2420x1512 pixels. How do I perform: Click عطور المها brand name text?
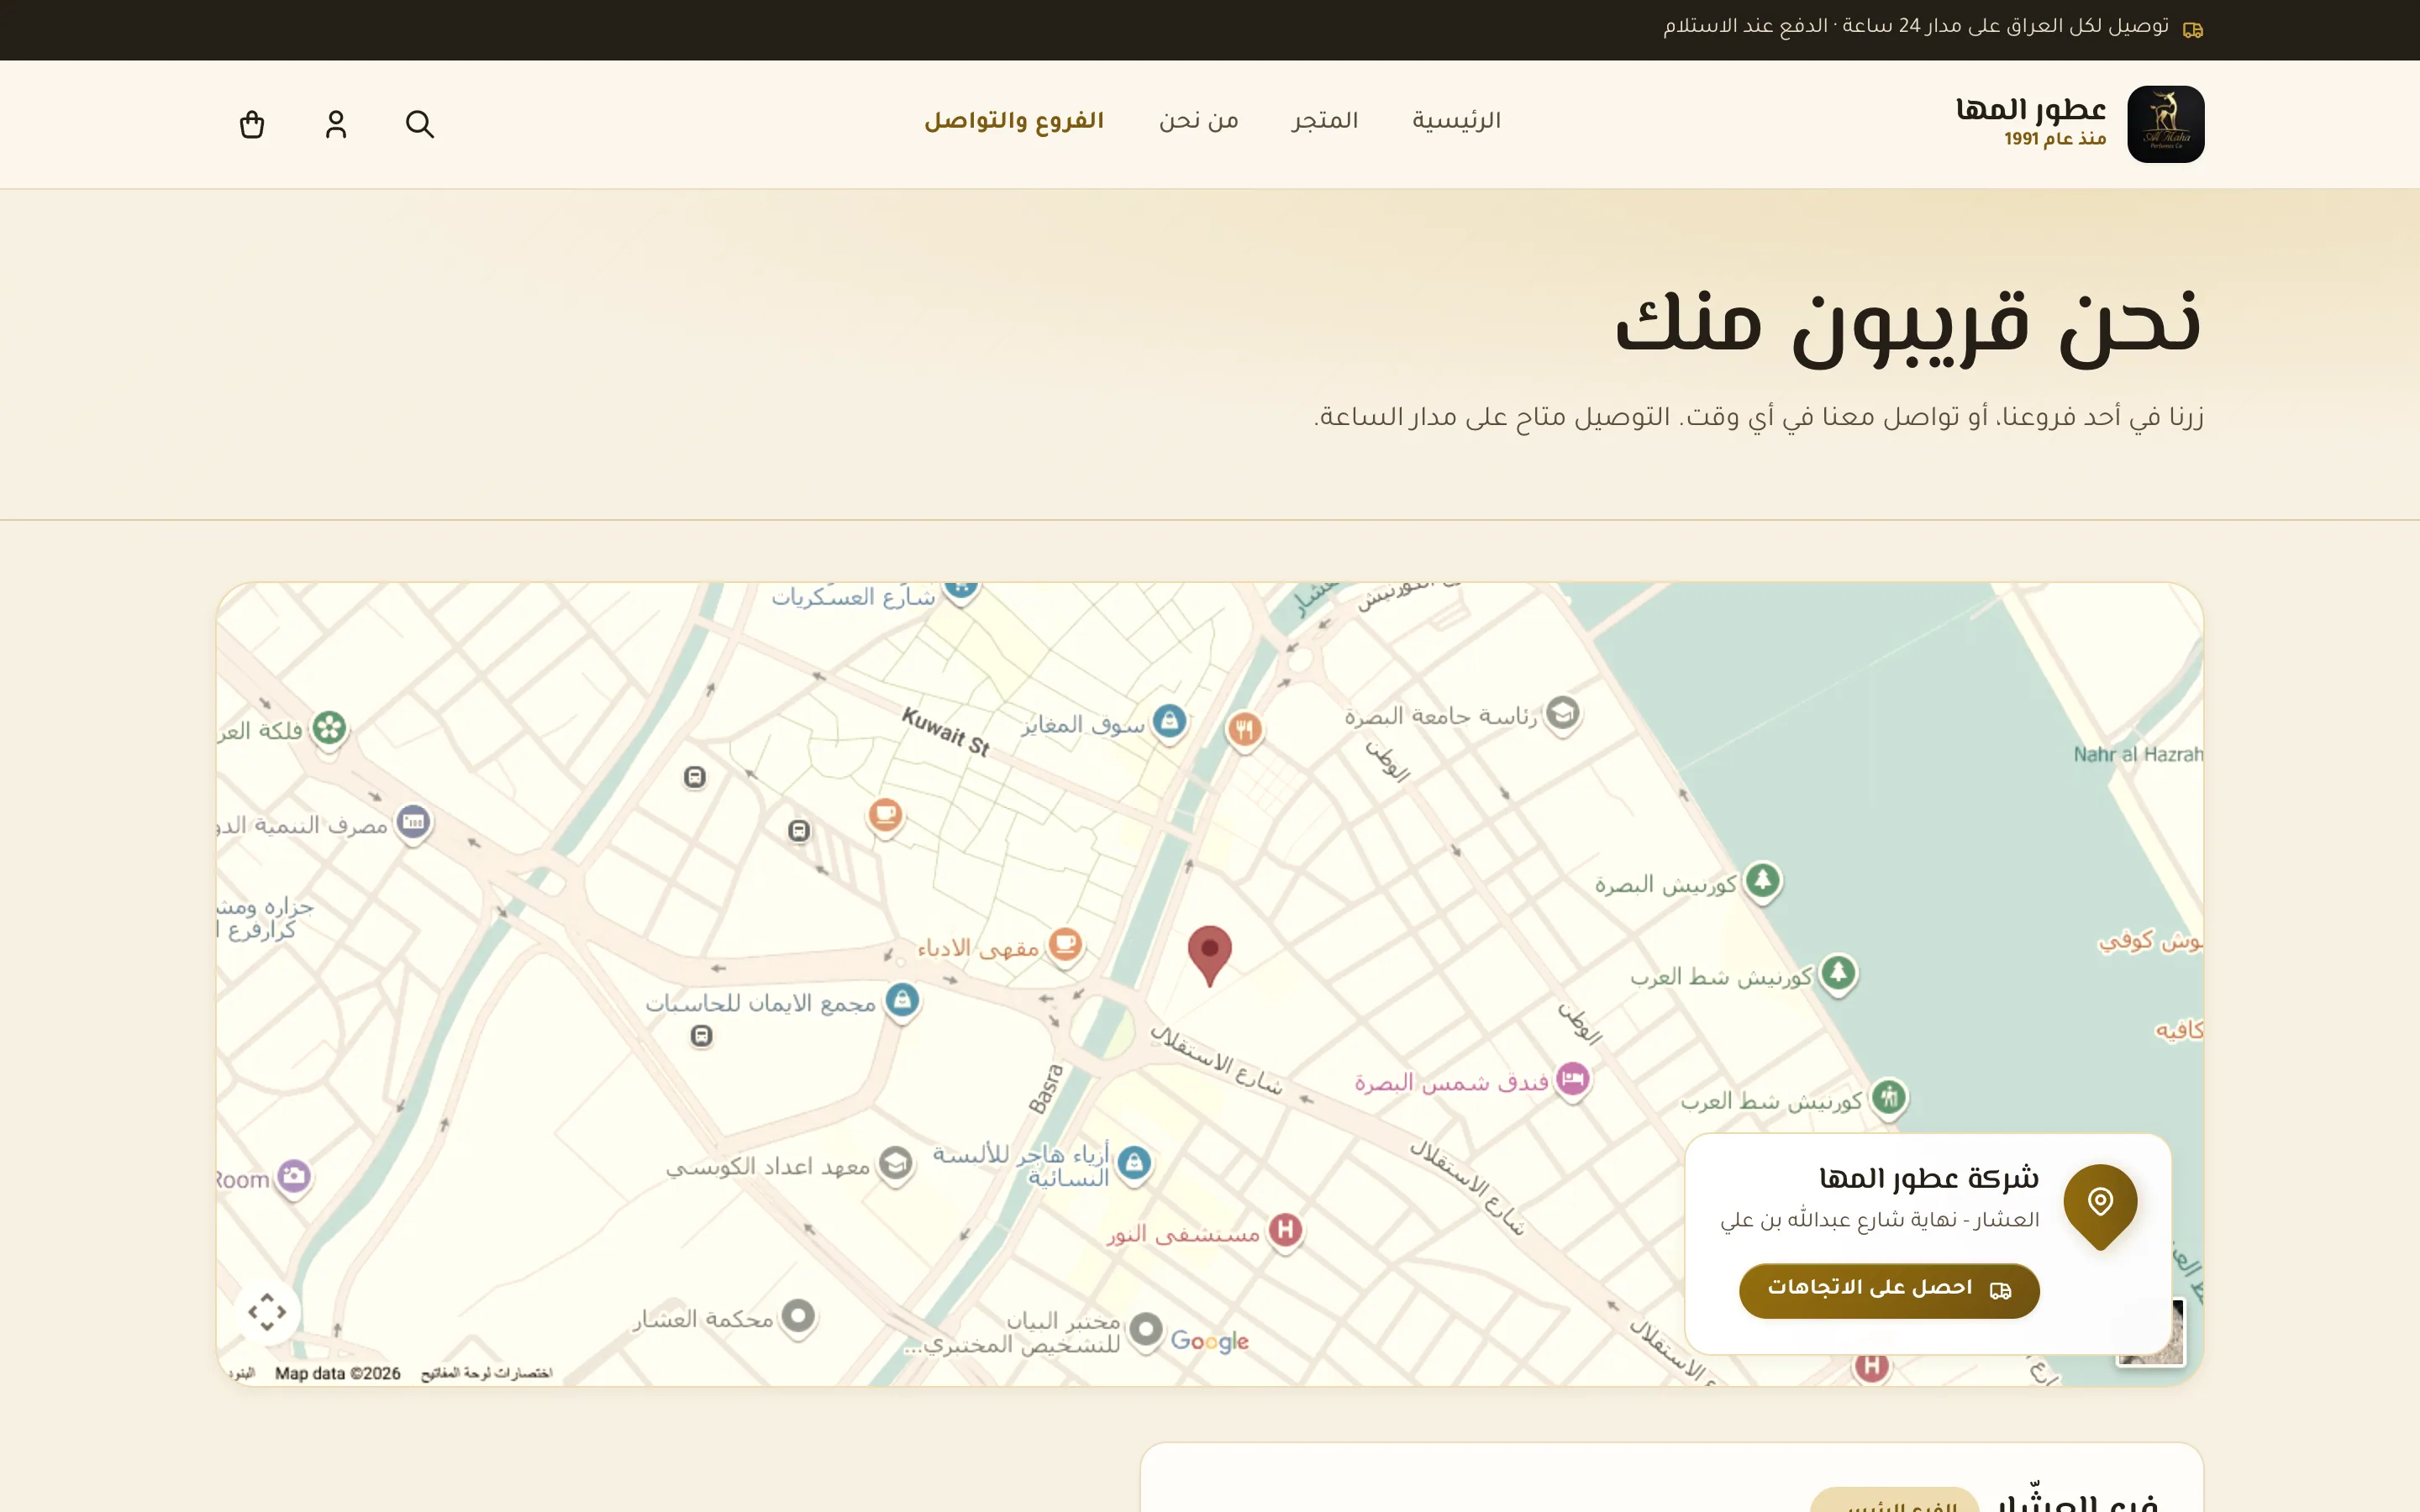(2031, 108)
